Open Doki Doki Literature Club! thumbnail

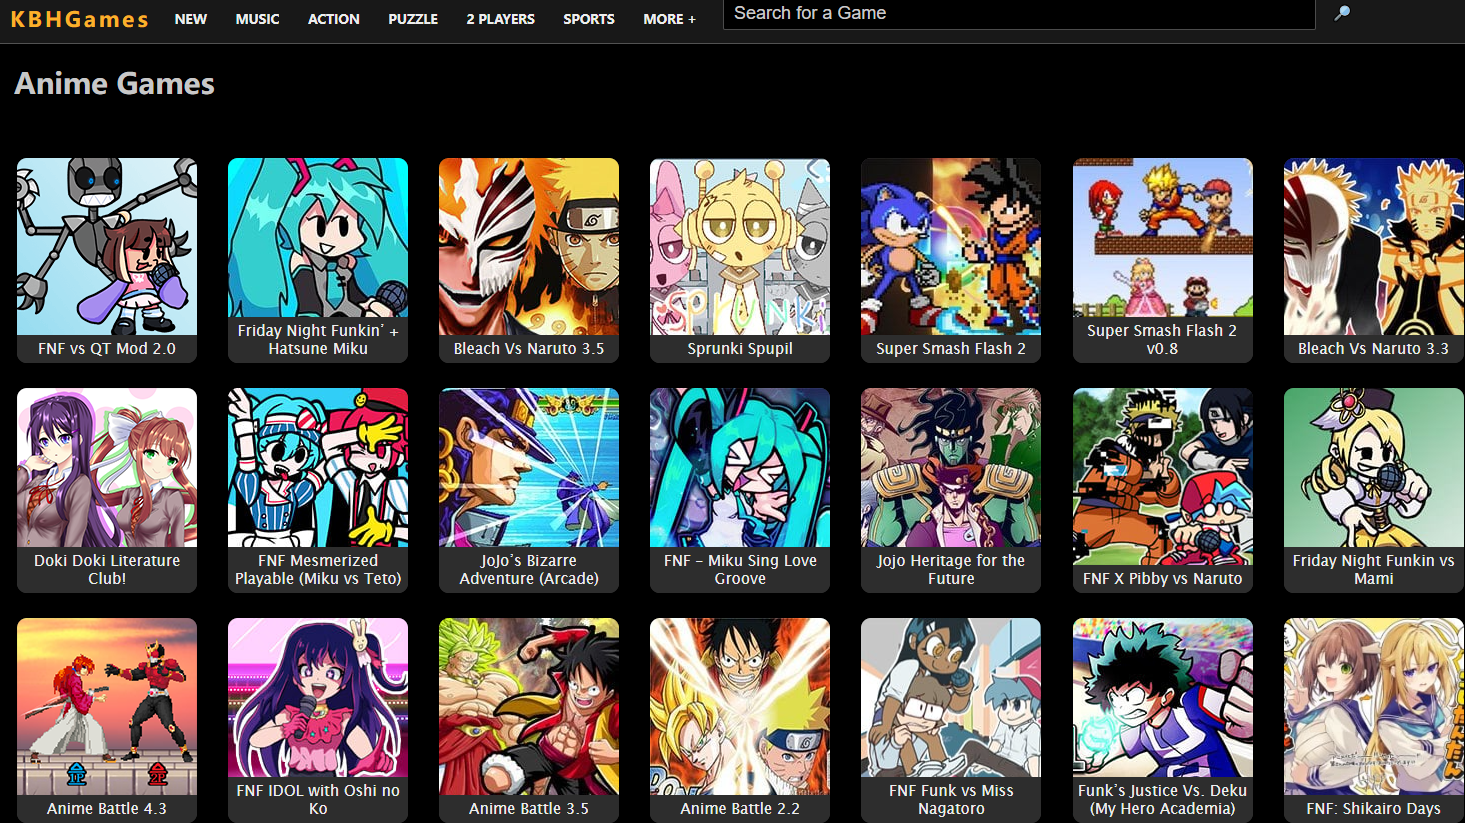107,468
